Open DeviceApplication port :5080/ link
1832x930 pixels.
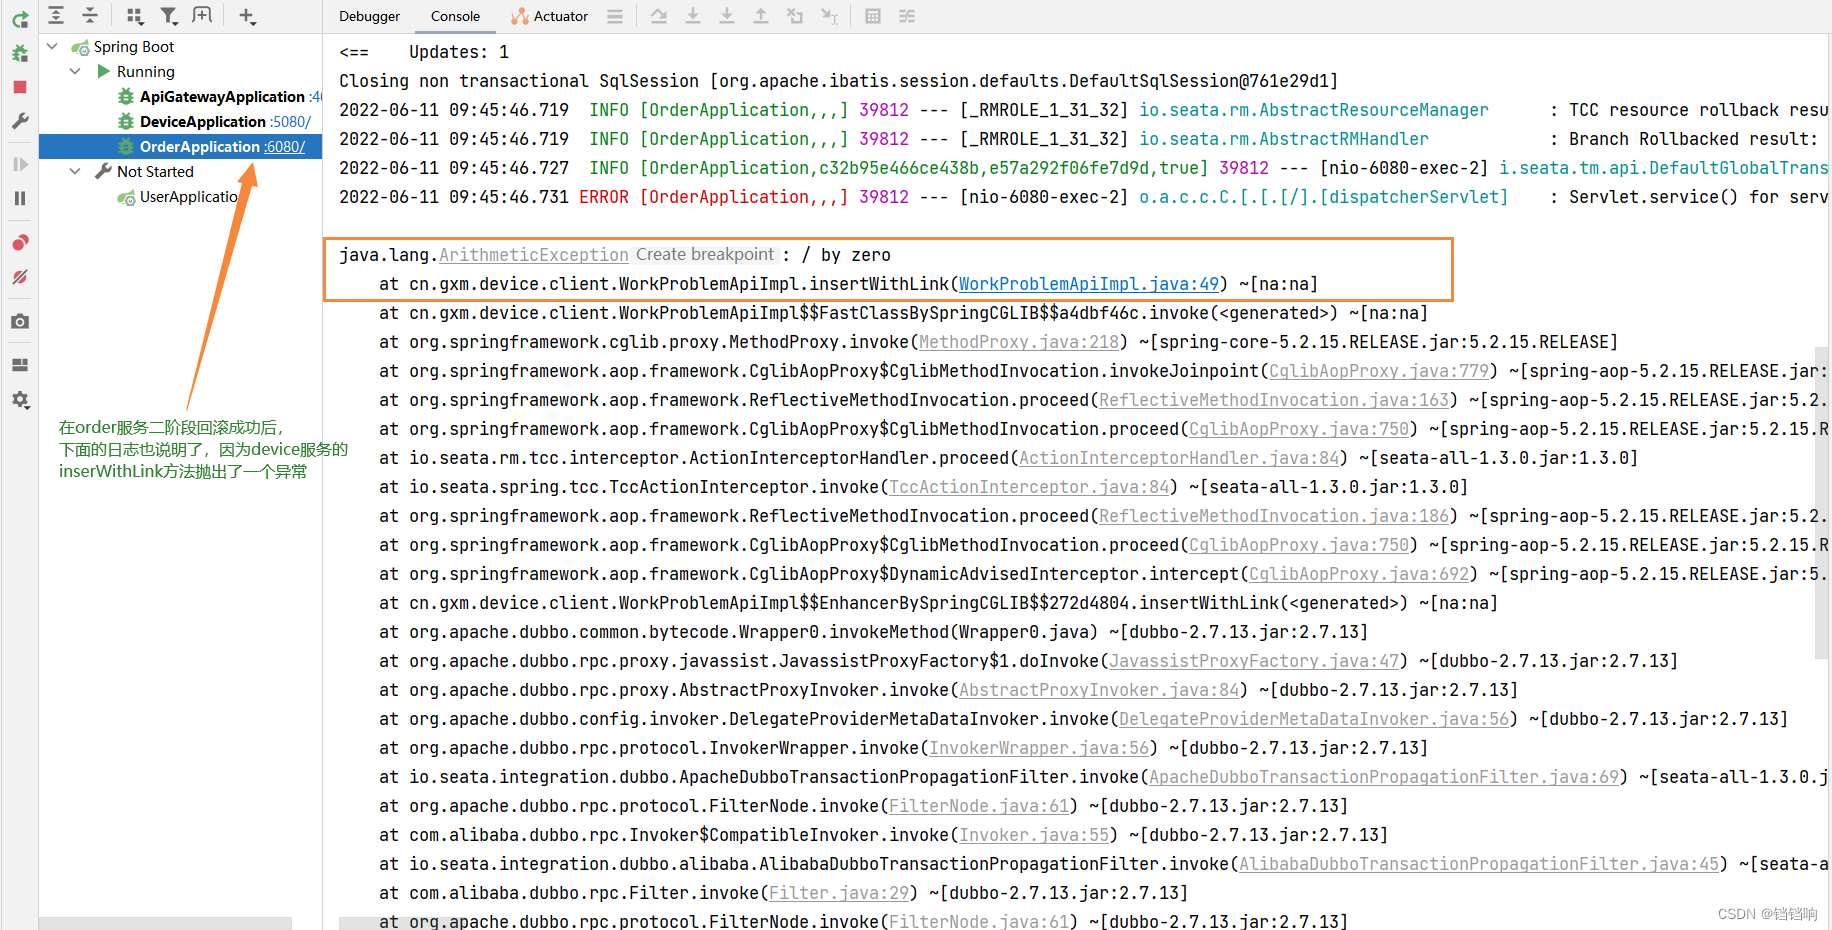click(291, 121)
